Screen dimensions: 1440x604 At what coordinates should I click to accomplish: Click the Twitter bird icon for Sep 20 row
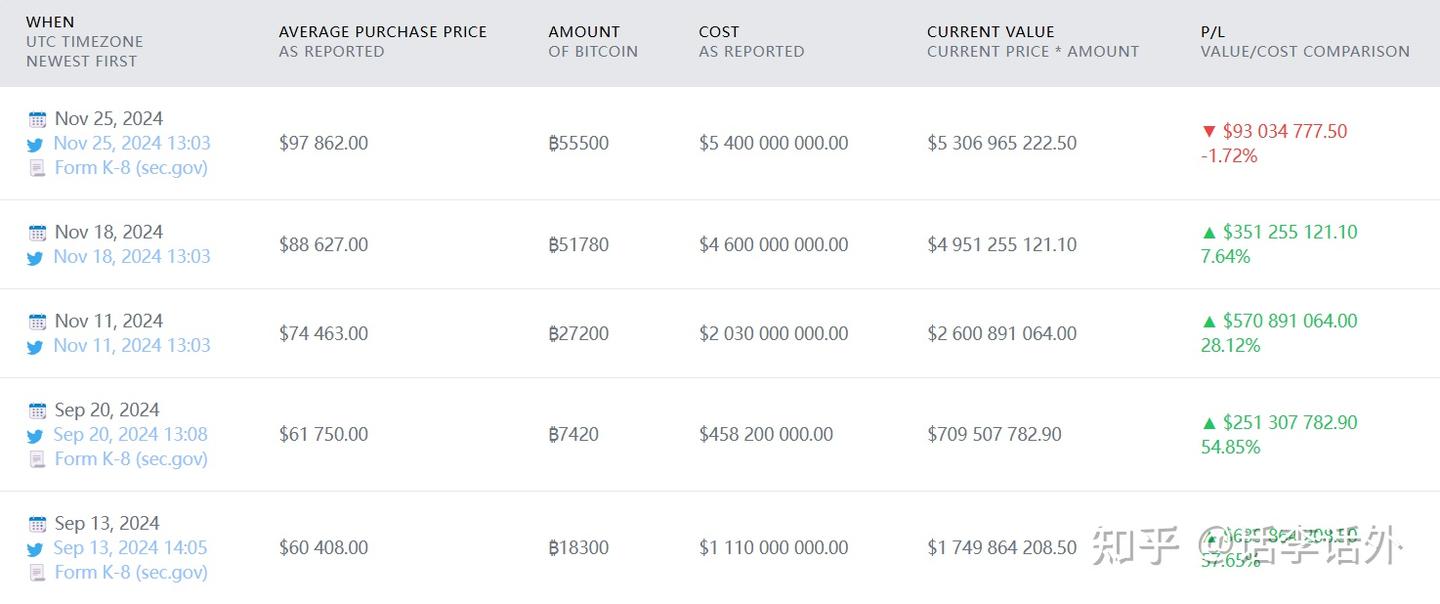pos(35,436)
